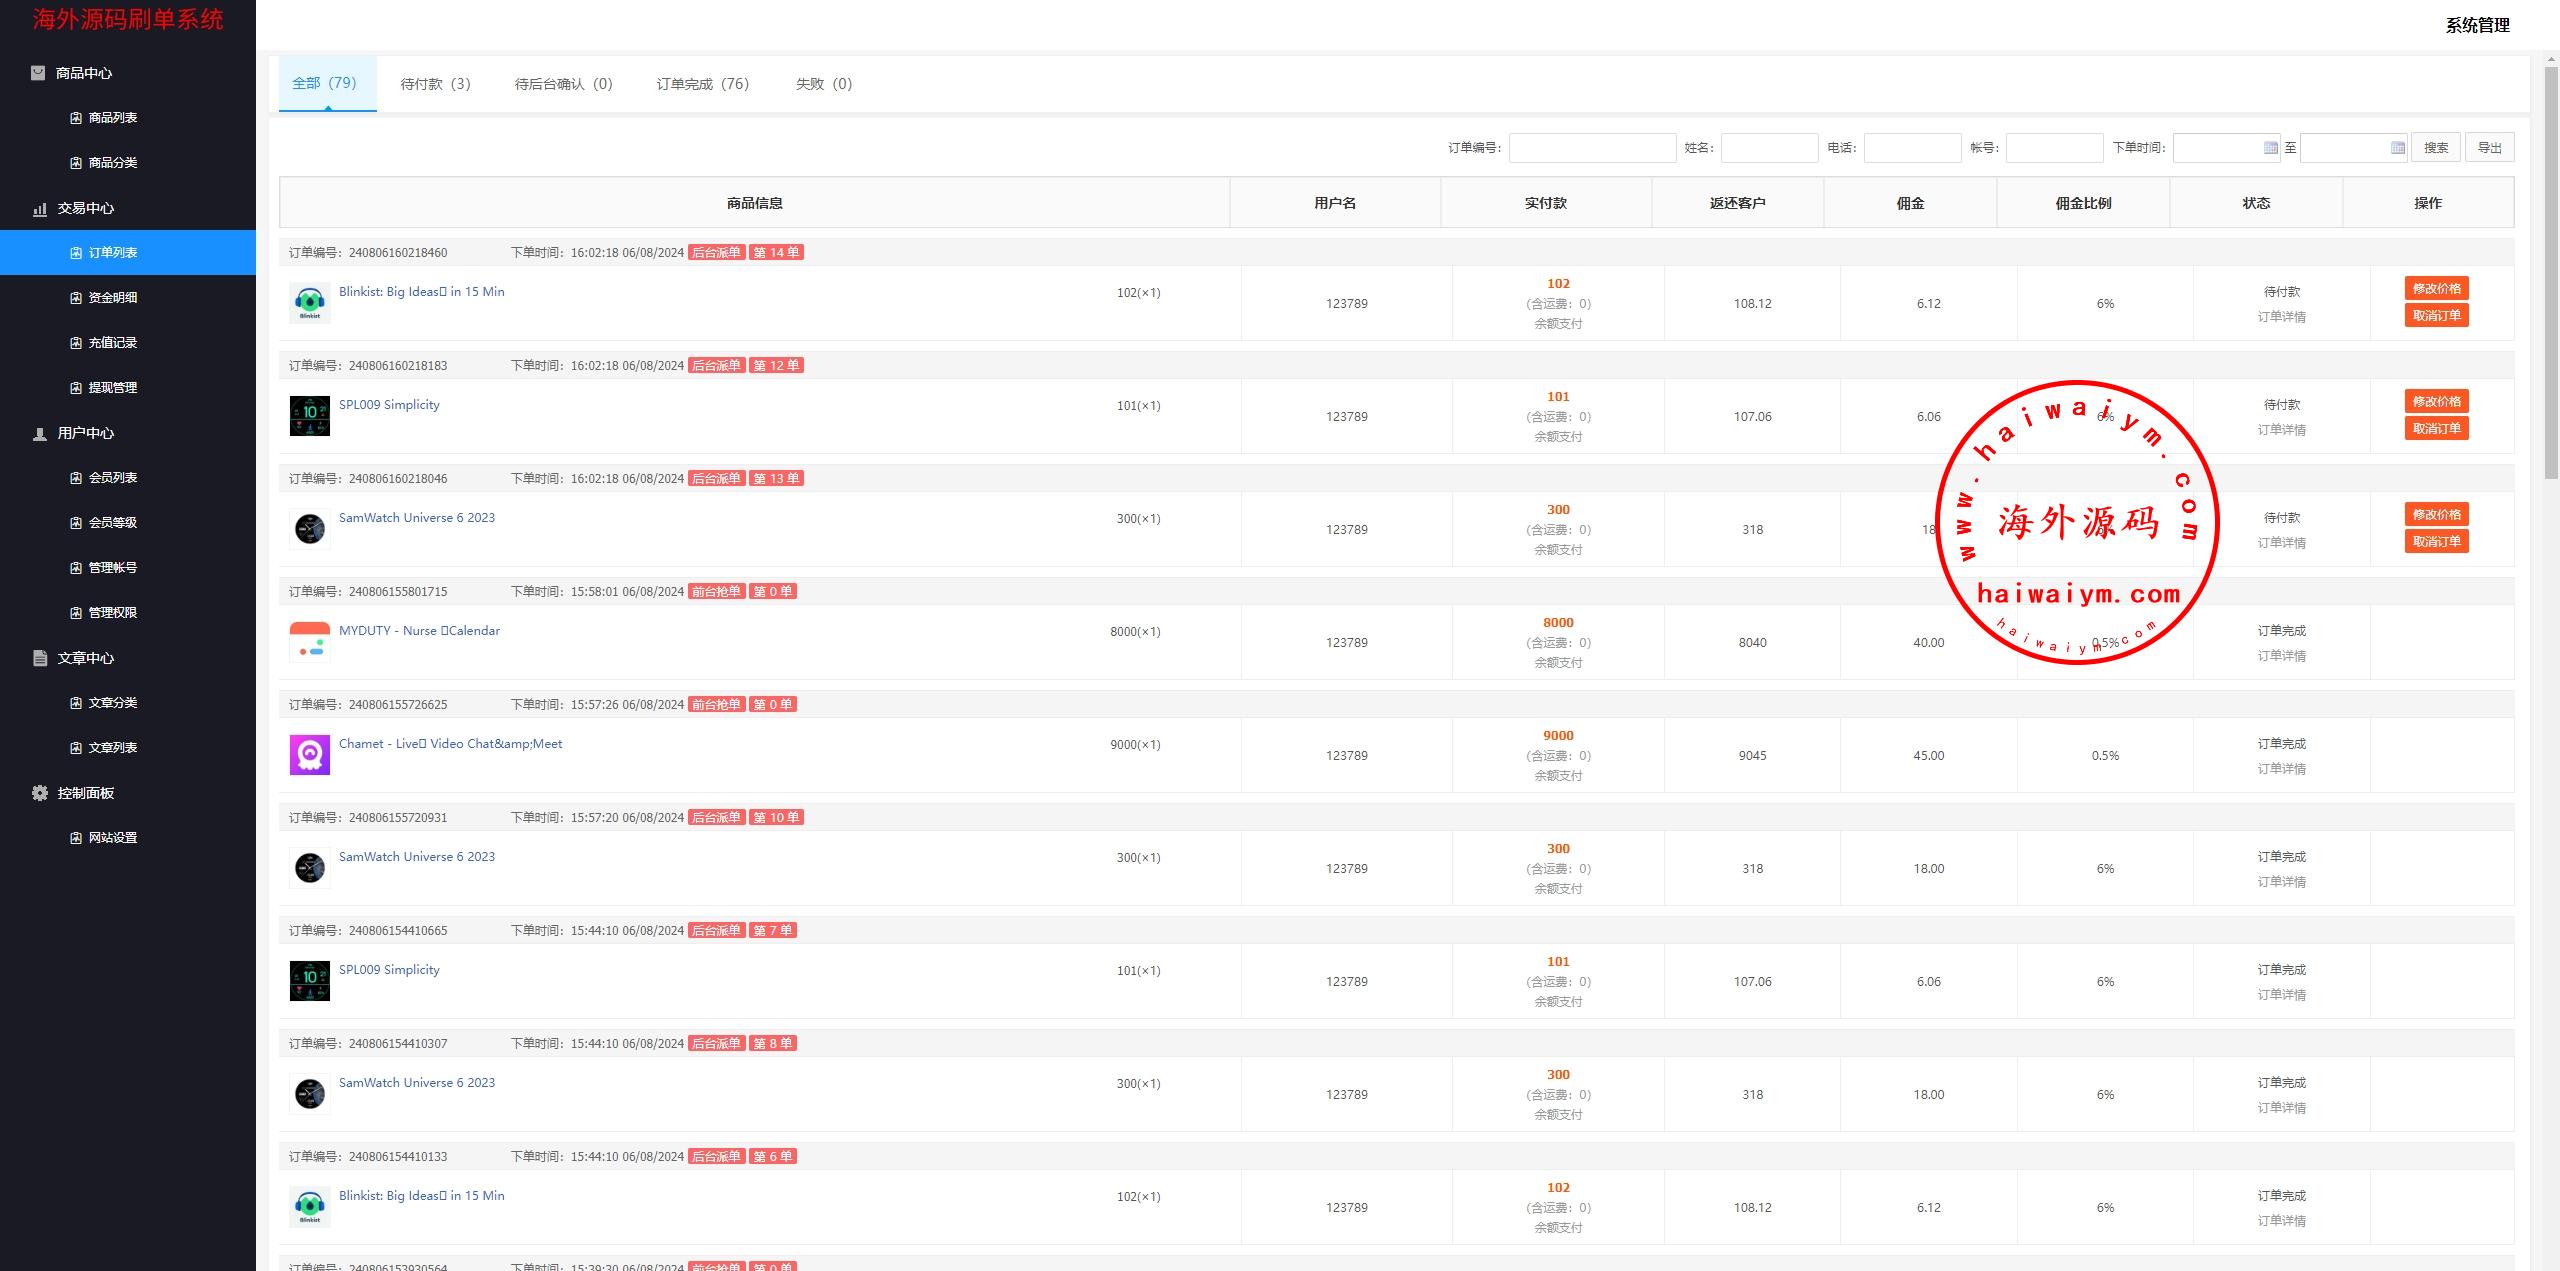Open 订单详情 link for MYDUTY order
The width and height of the screenshot is (2560, 1271).
pos(2281,656)
